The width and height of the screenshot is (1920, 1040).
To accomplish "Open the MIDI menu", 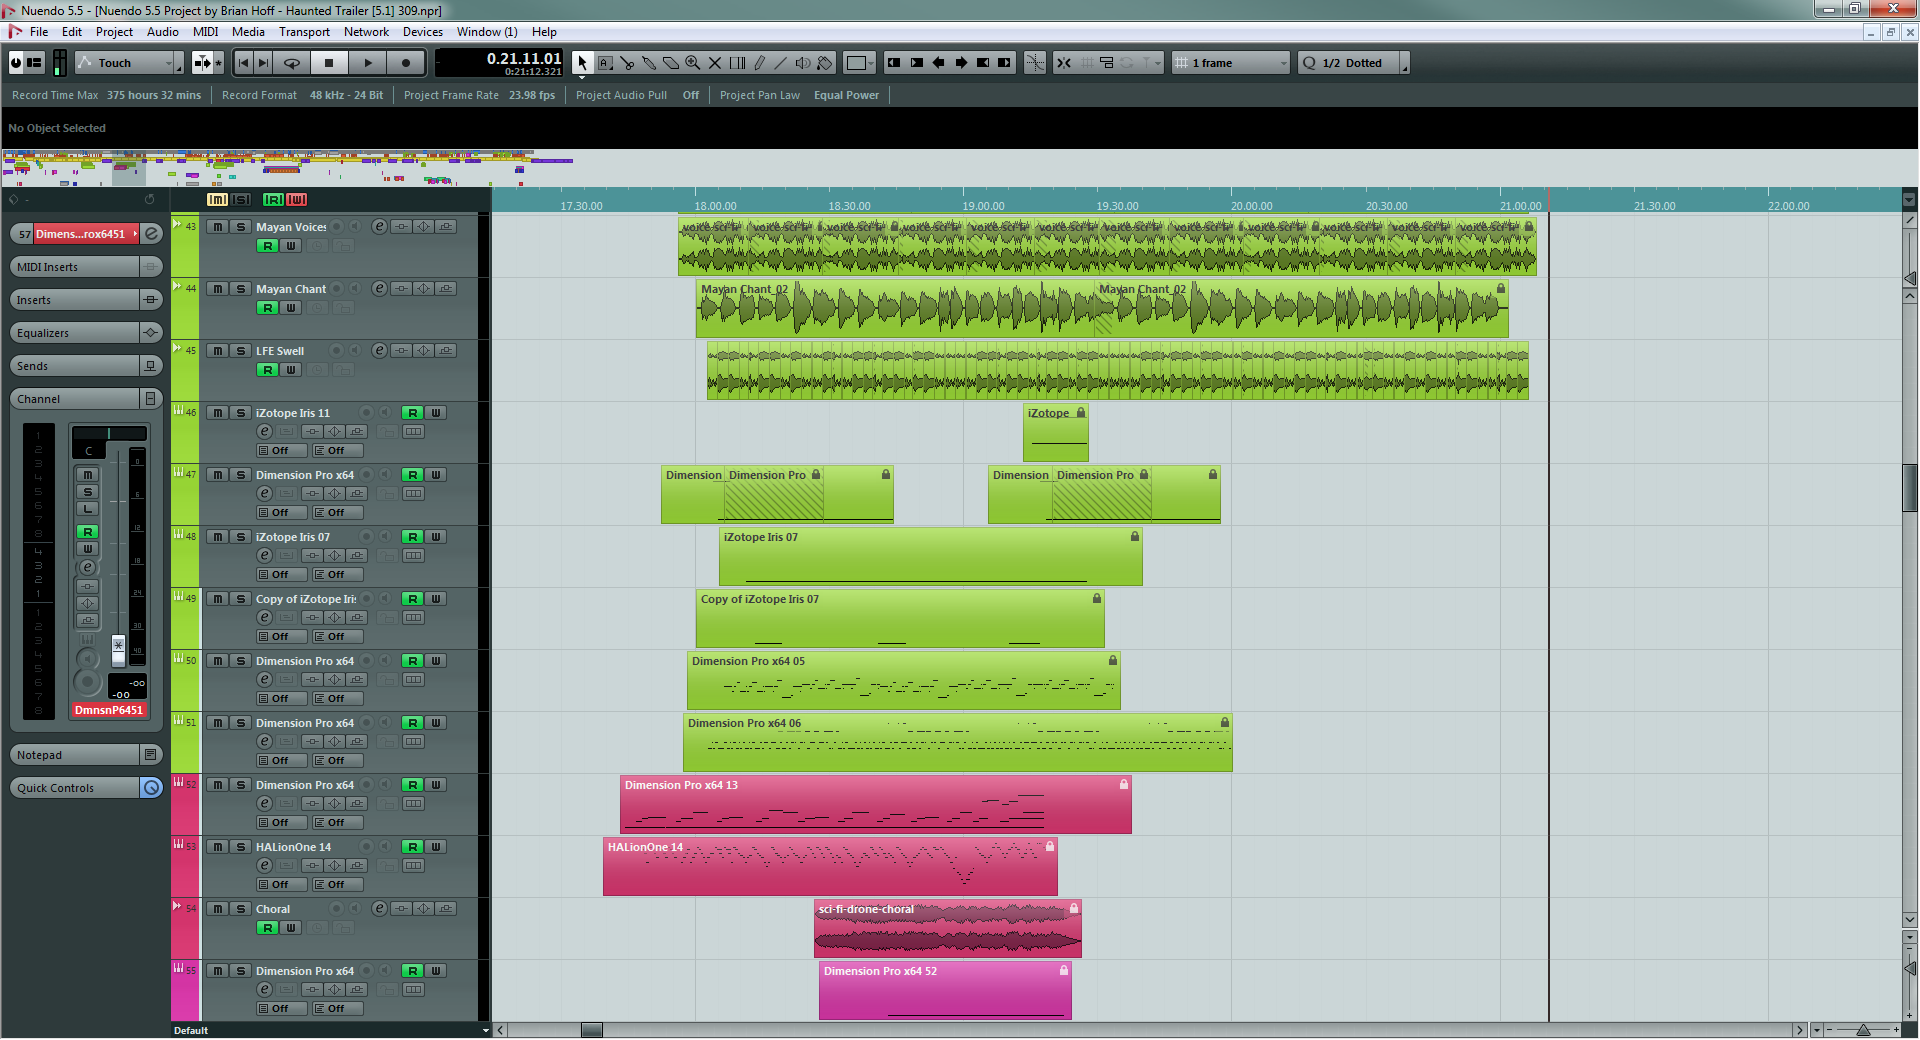I will point(205,32).
